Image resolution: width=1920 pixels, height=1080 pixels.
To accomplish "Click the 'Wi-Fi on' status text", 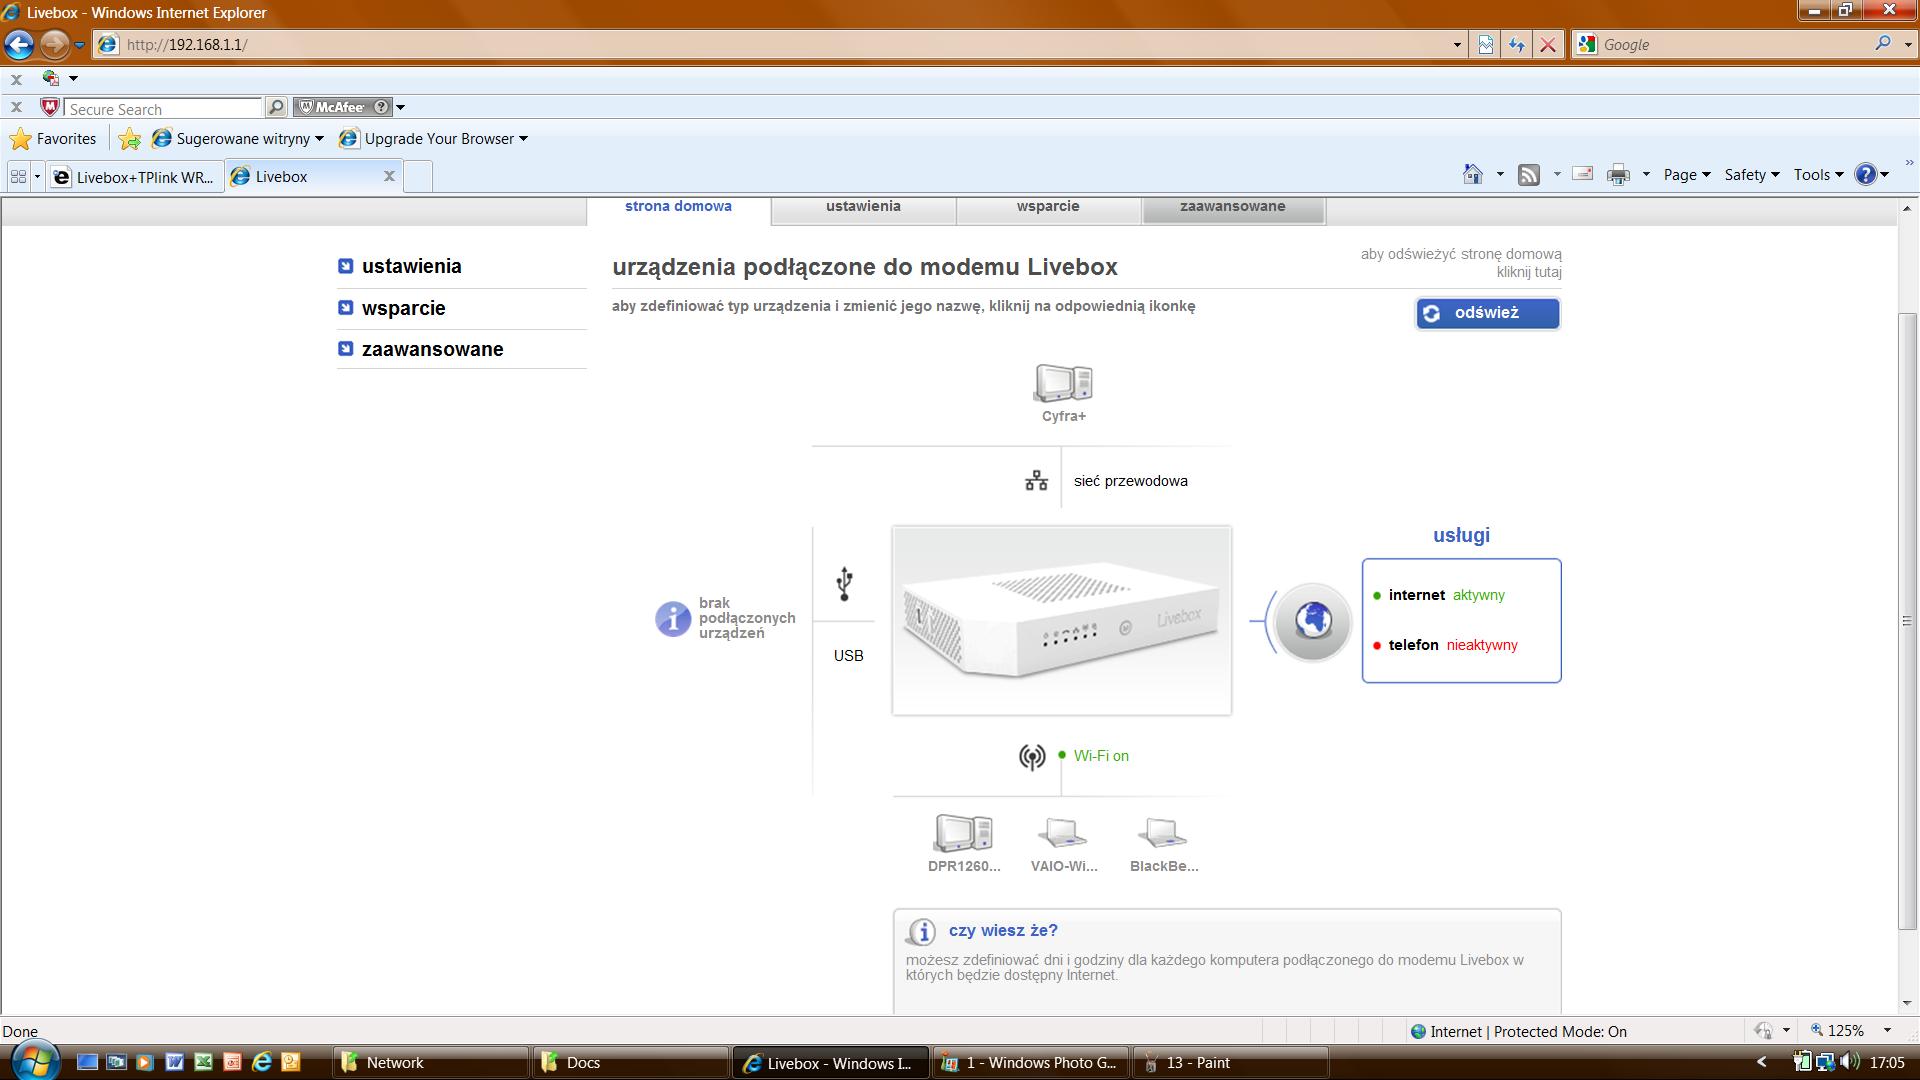I will pos(1101,756).
